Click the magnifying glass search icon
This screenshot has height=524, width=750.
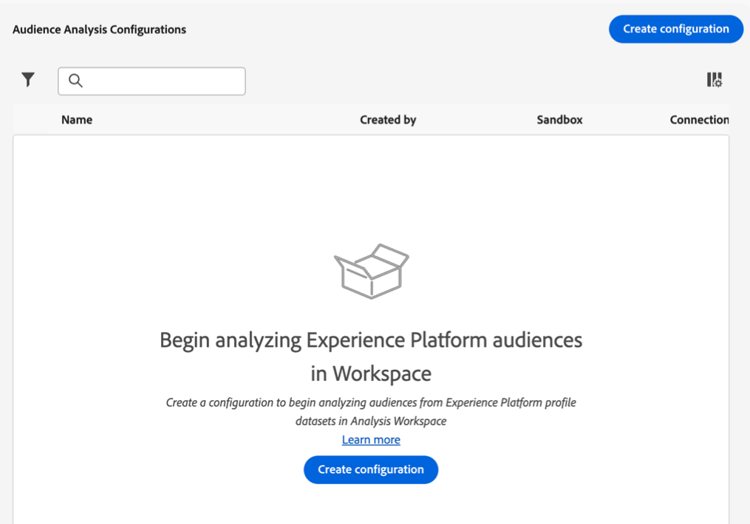pyautogui.click(x=75, y=81)
